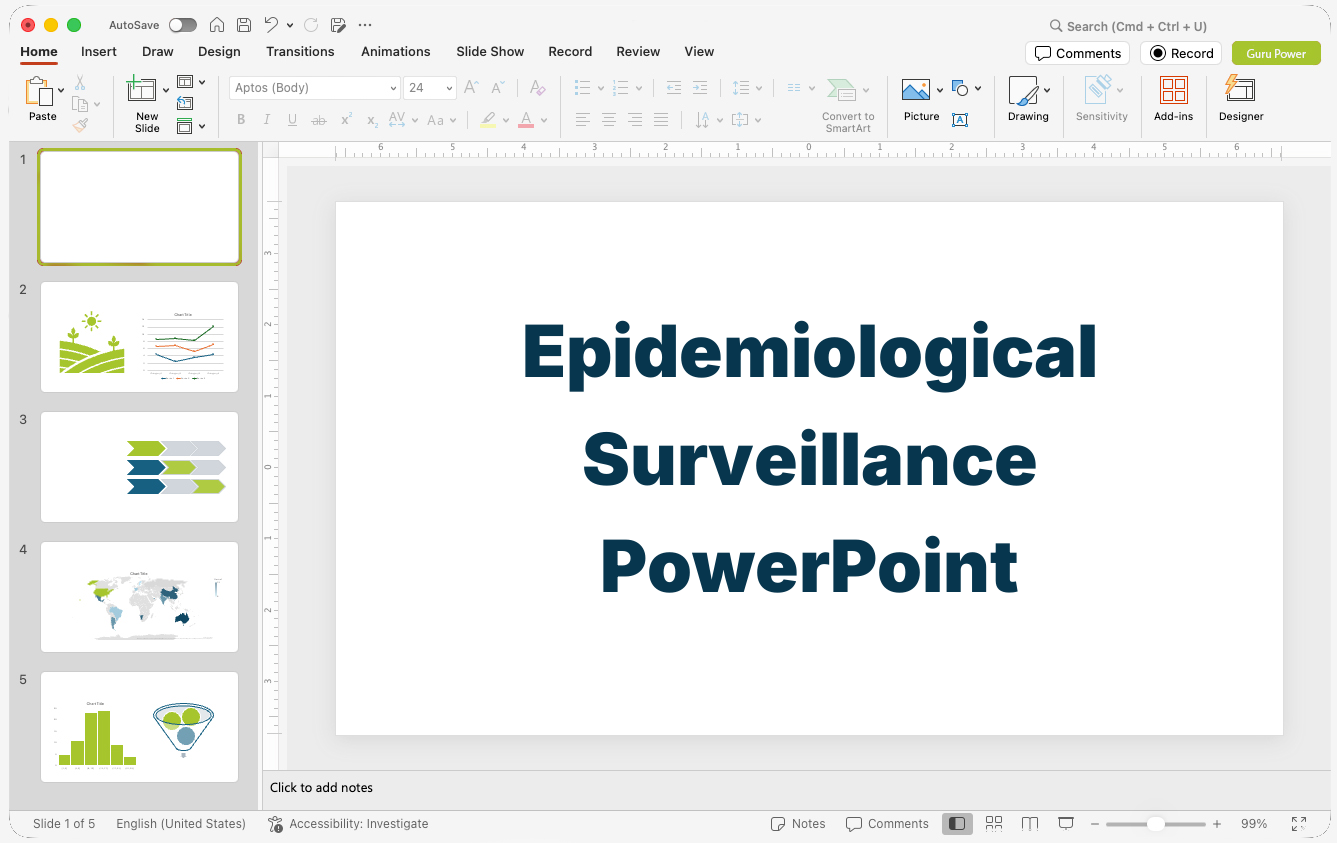
Task: Toggle Bold formatting
Action: point(241,120)
